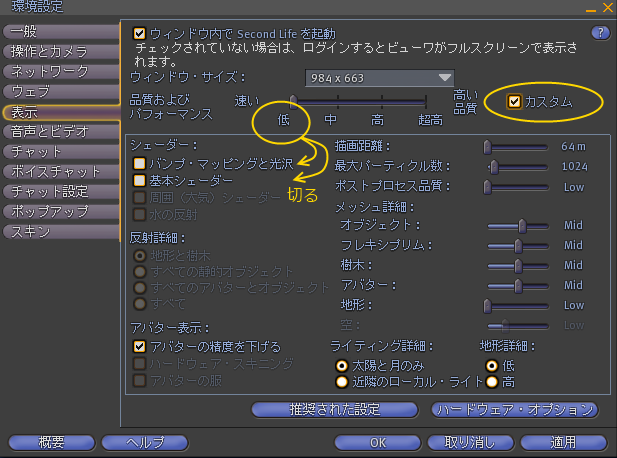Click 推奨された設定 button
The width and height of the screenshot is (617, 458).
coord(334,410)
